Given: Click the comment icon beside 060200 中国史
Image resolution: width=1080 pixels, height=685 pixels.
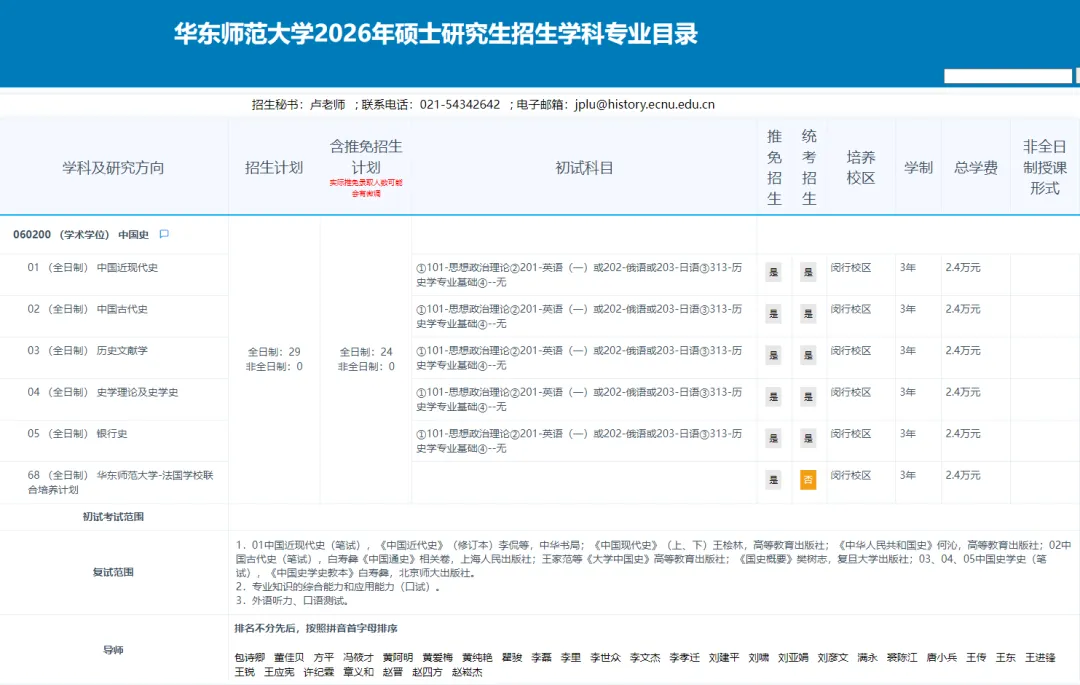Looking at the screenshot, I should (x=164, y=234).
